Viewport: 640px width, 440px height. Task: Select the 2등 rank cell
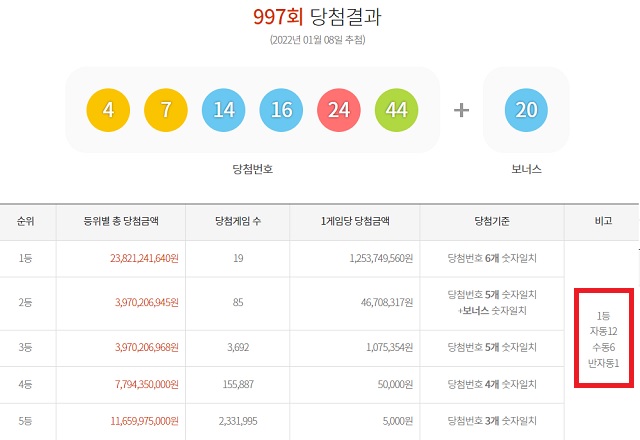(25, 302)
